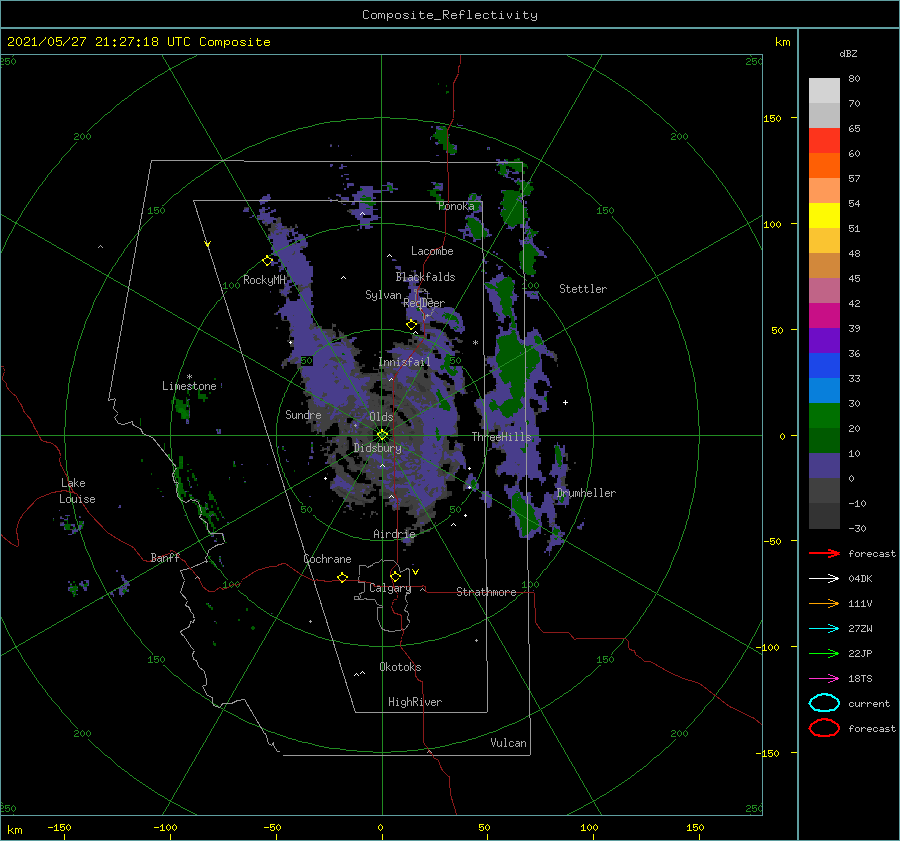Viewport: 900px width, 841px height.
Task: Click the cyan current ellipse icon
Action: tap(824, 703)
